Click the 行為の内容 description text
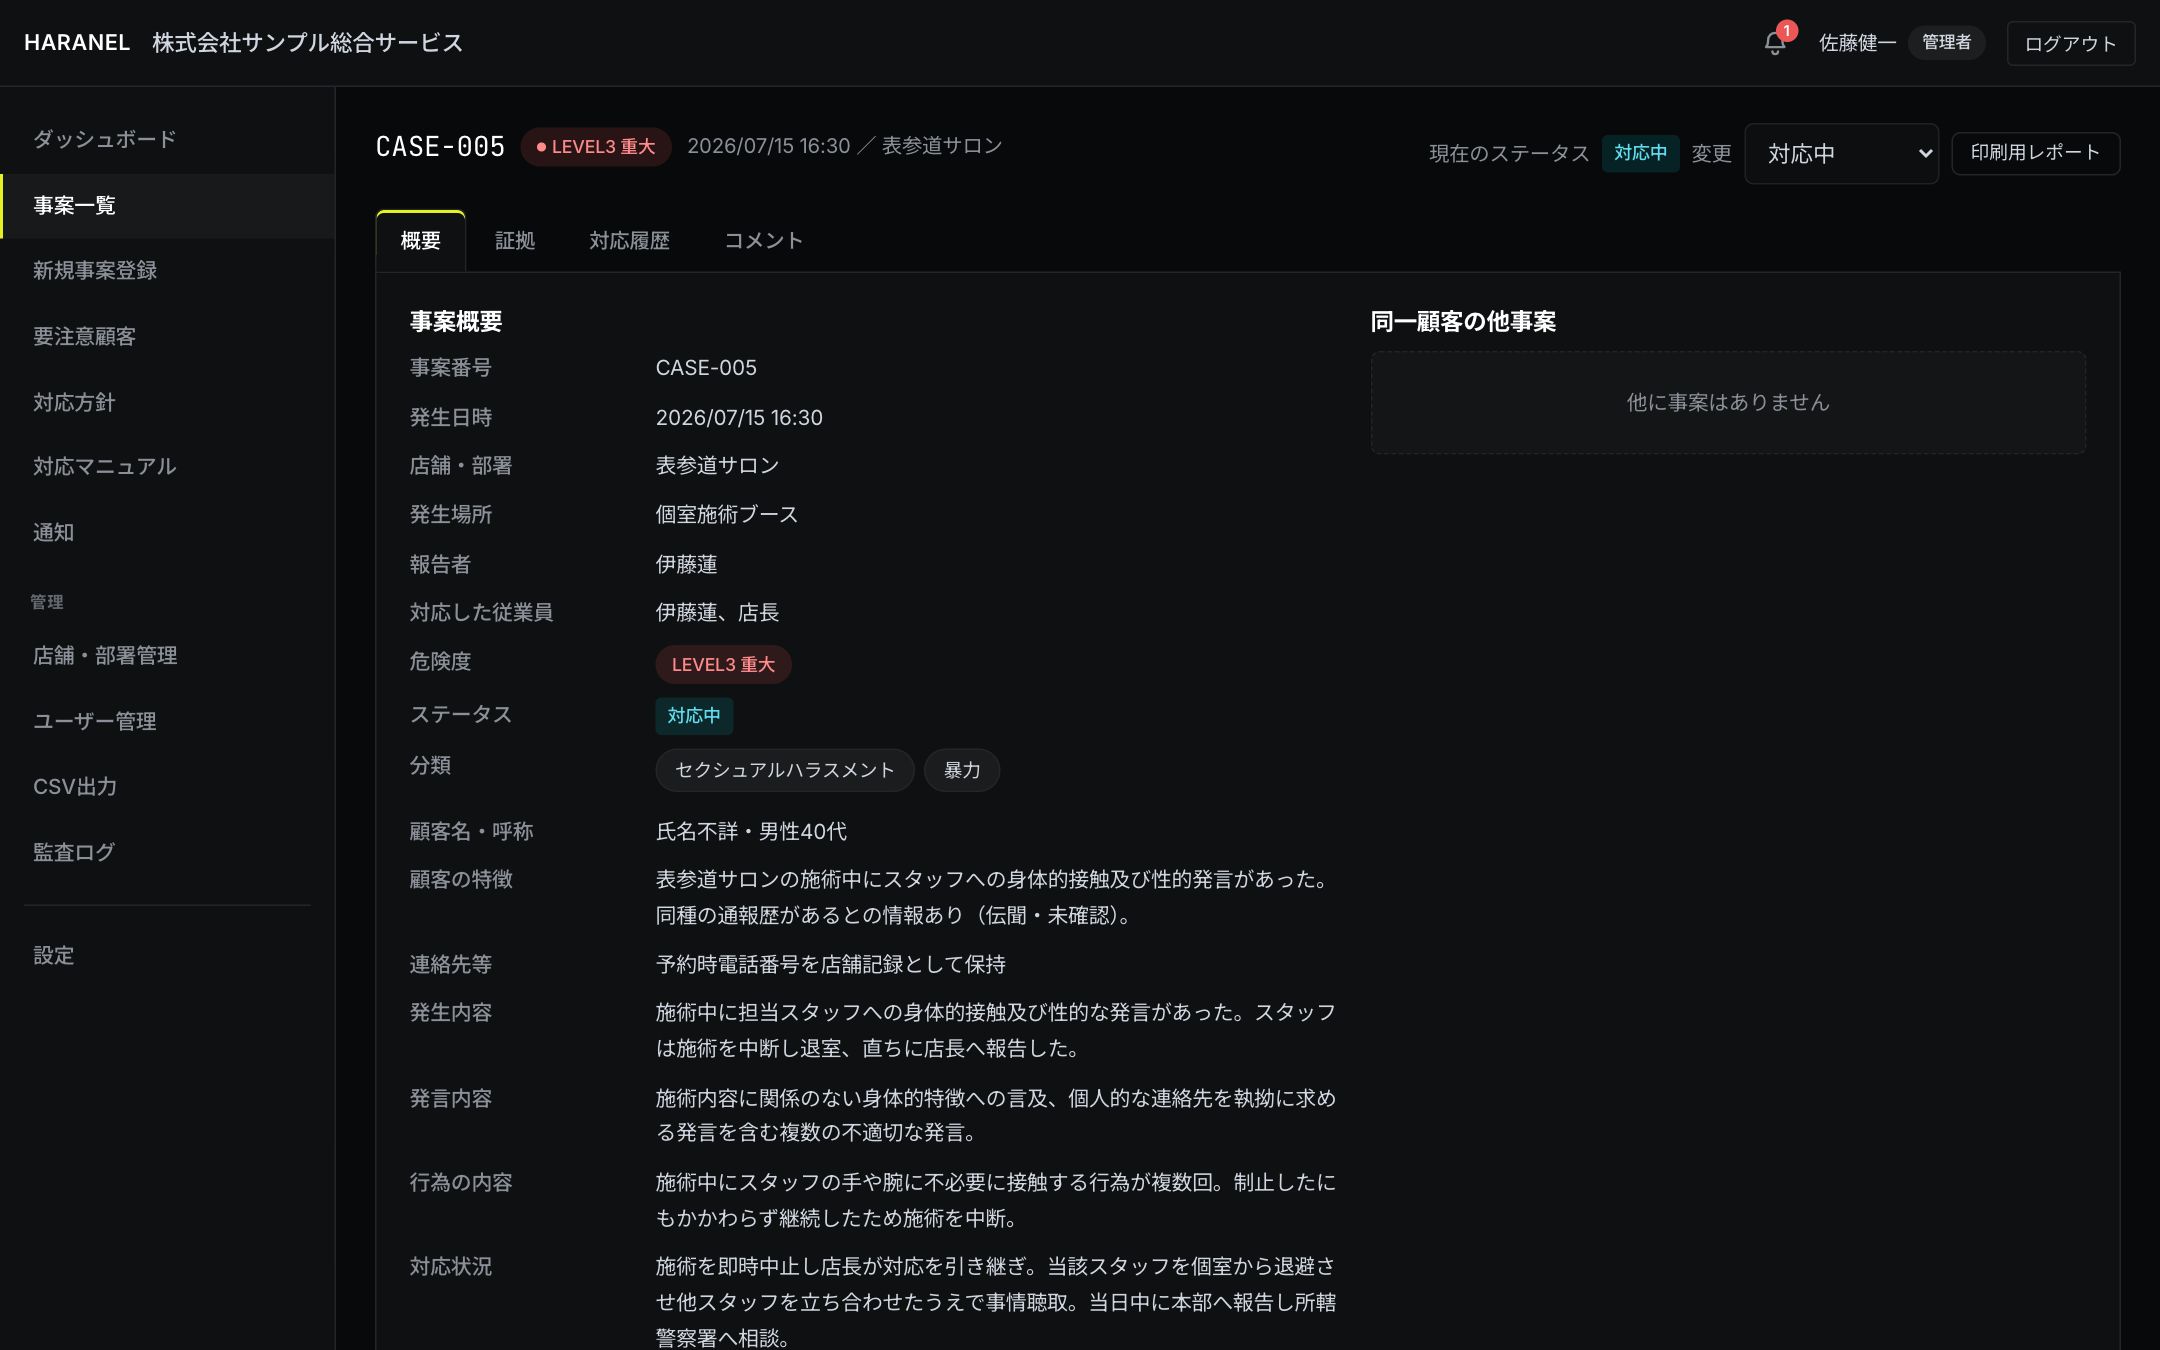Image resolution: width=2160 pixels, height=1350 pixels. coord(996,1201)
